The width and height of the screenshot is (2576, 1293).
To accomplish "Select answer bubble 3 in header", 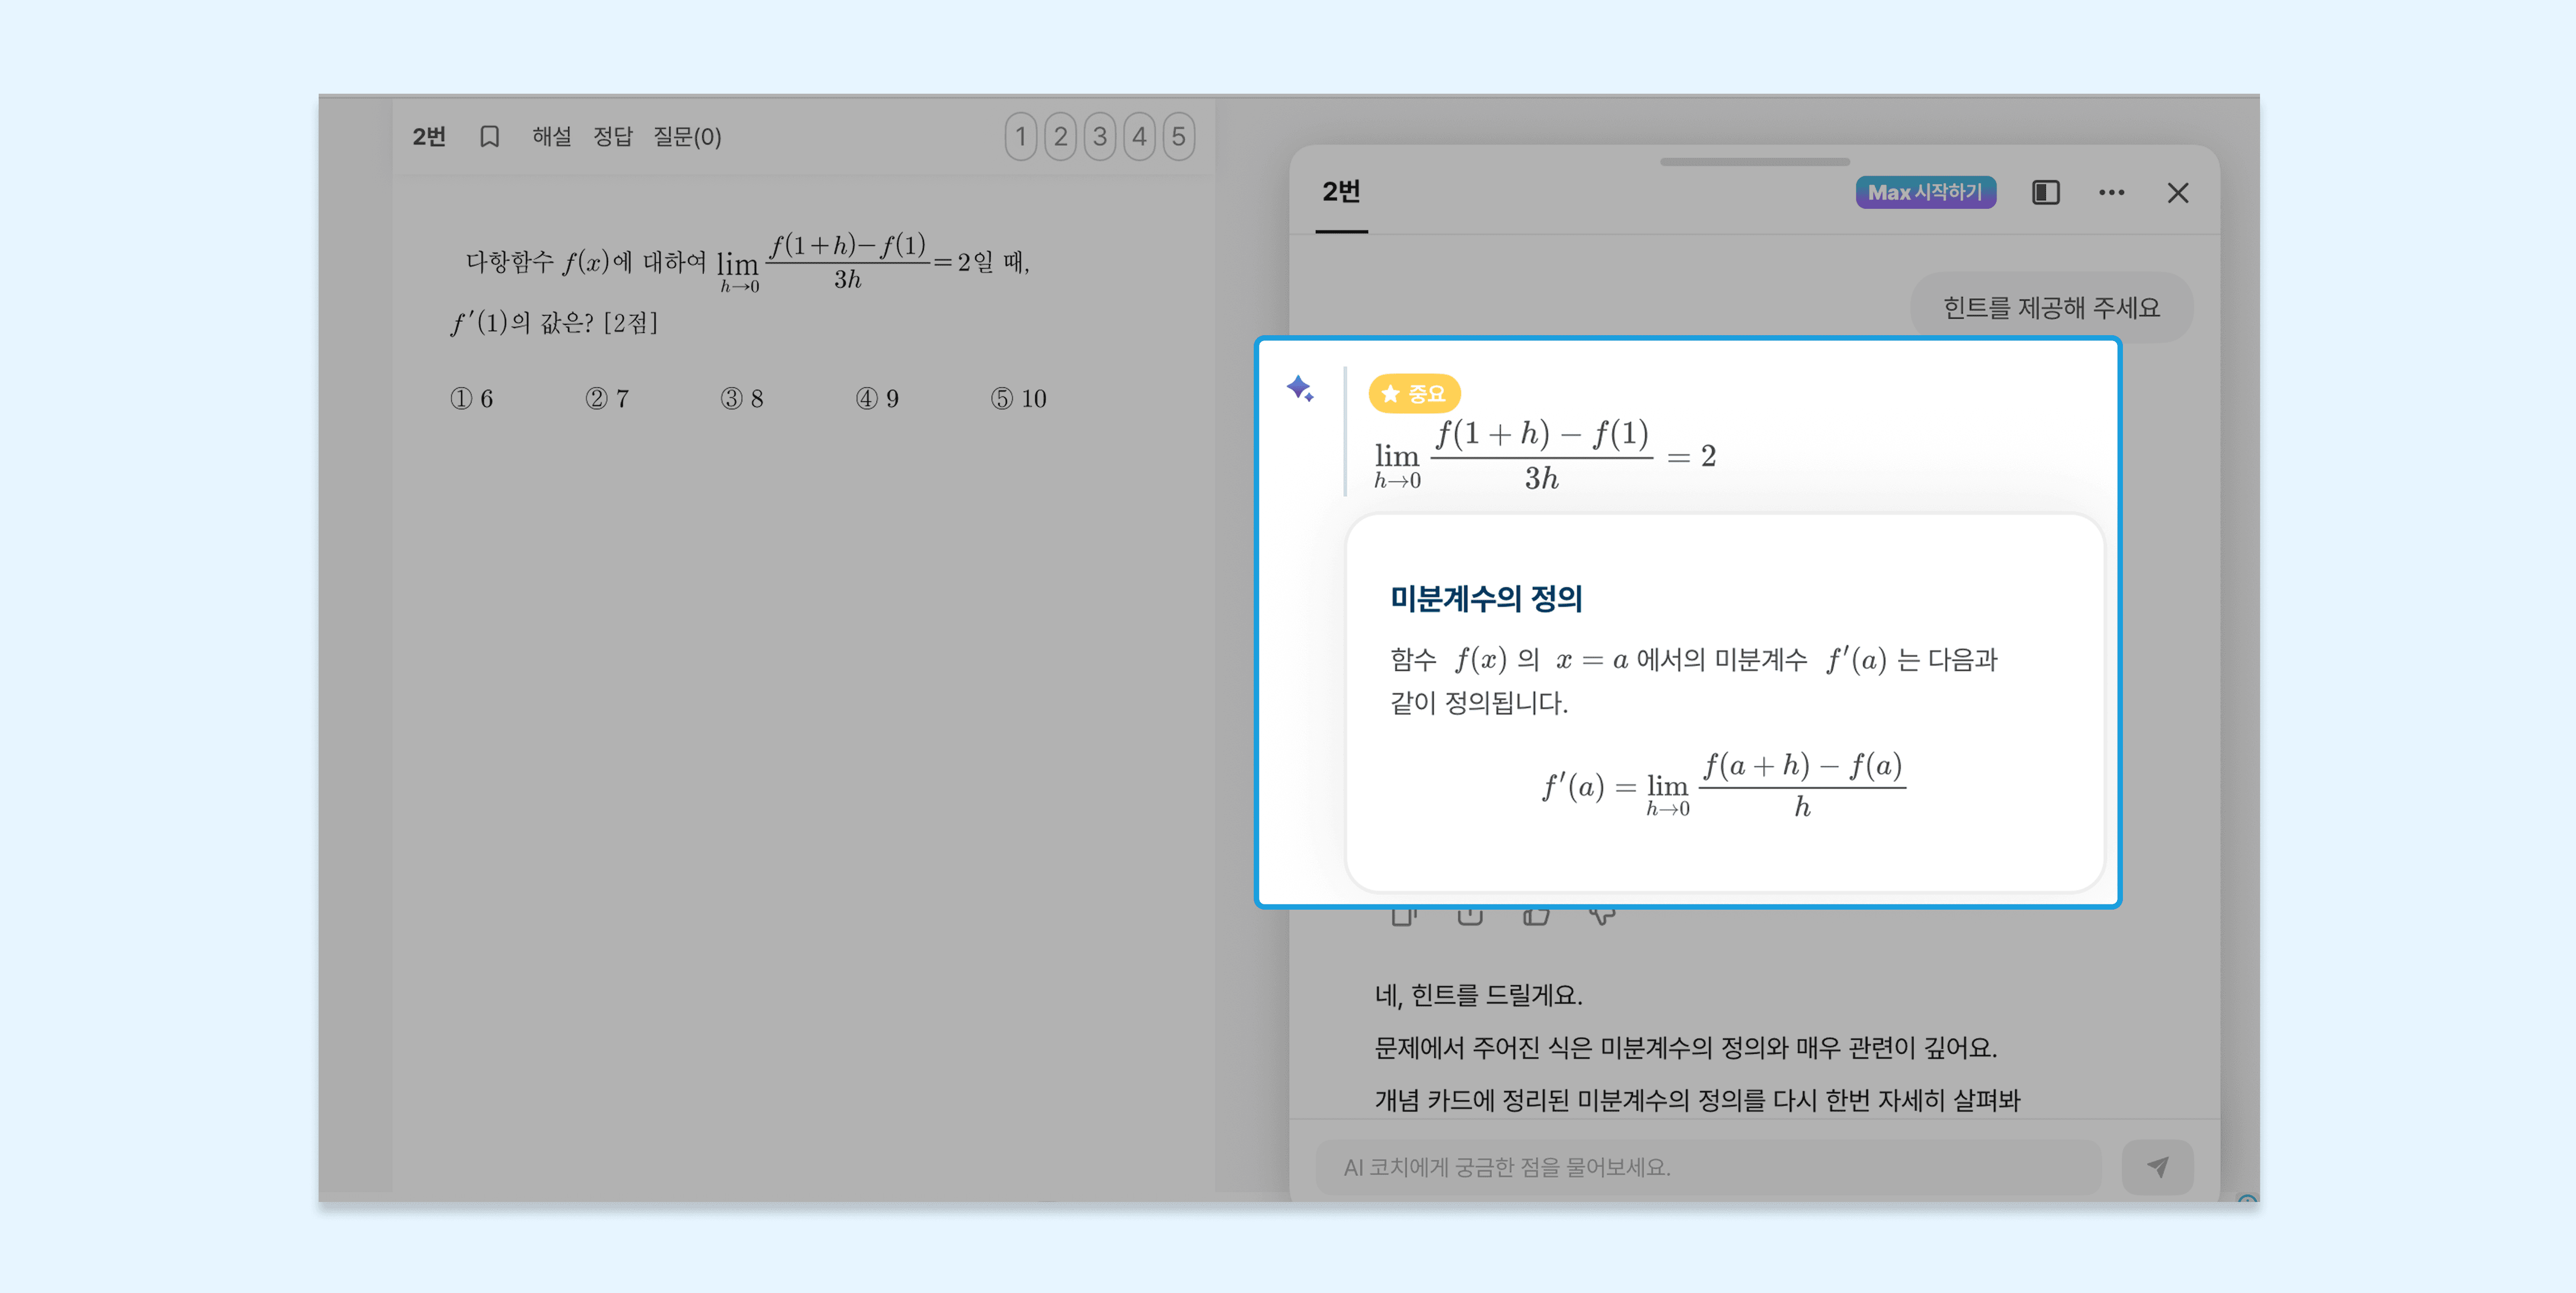I will coord(1099,136).
